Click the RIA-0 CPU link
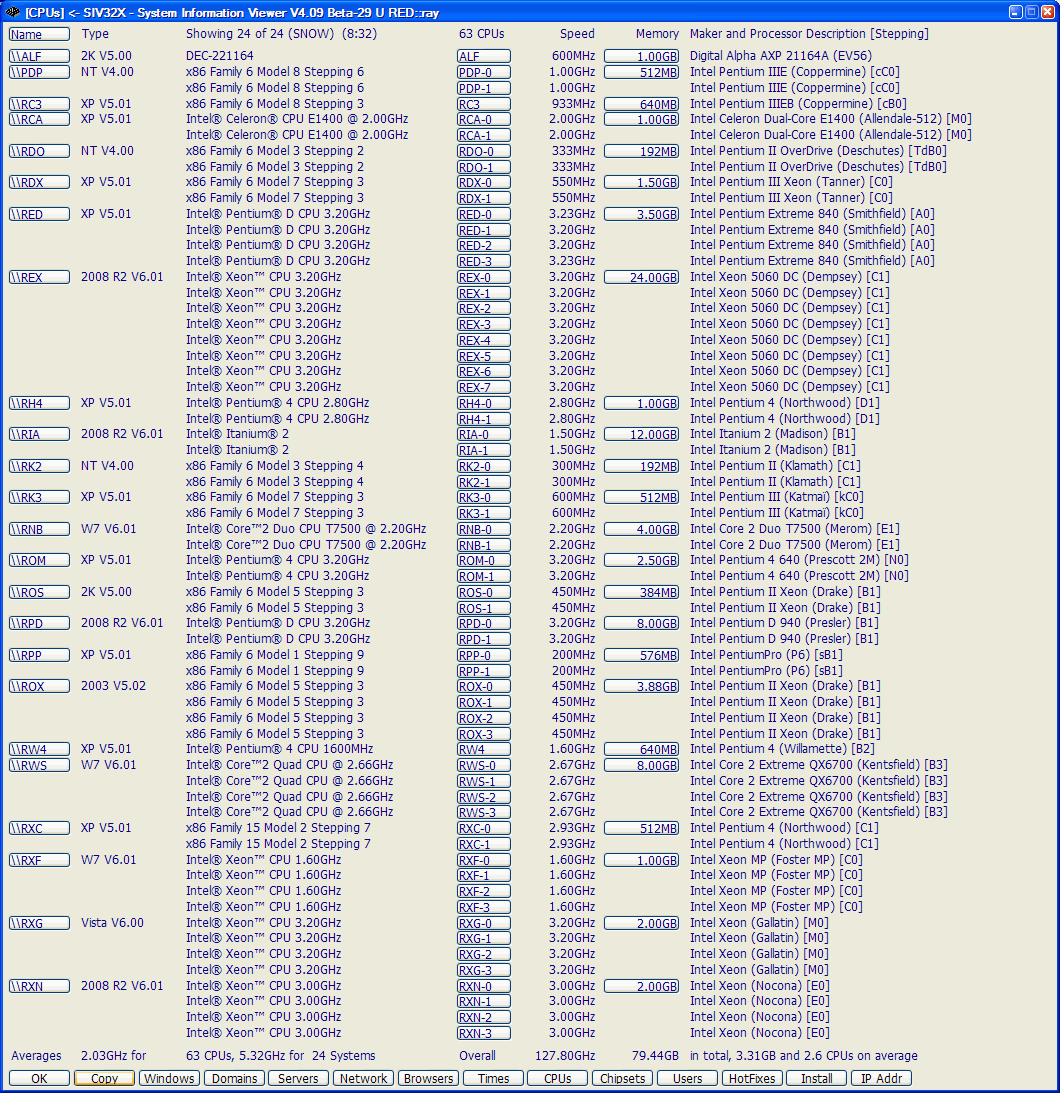The height and width of the screenshot is (1093, 1060). [484, 434]
